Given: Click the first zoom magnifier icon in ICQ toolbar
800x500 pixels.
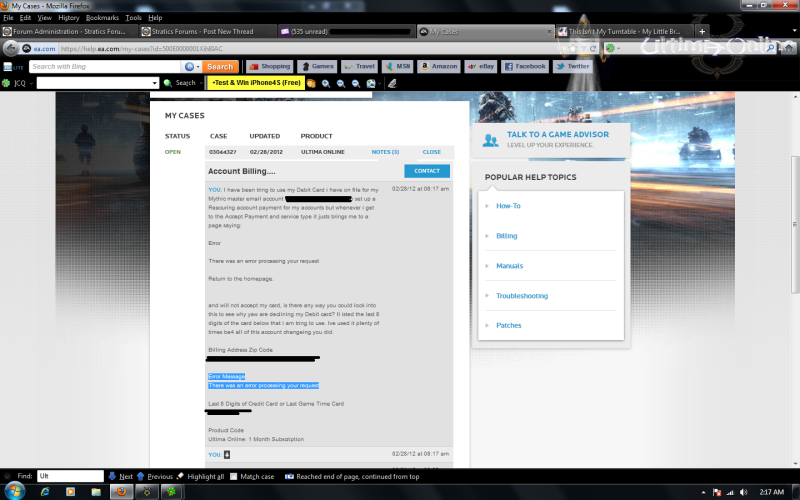Looking at the screenshot, I should click(326, 83).
